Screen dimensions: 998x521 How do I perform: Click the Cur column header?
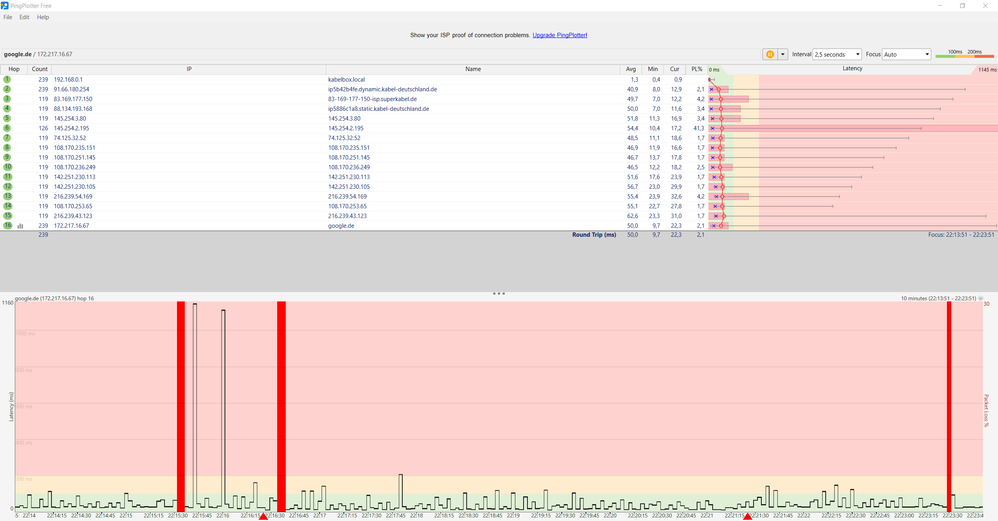(674, 69)
